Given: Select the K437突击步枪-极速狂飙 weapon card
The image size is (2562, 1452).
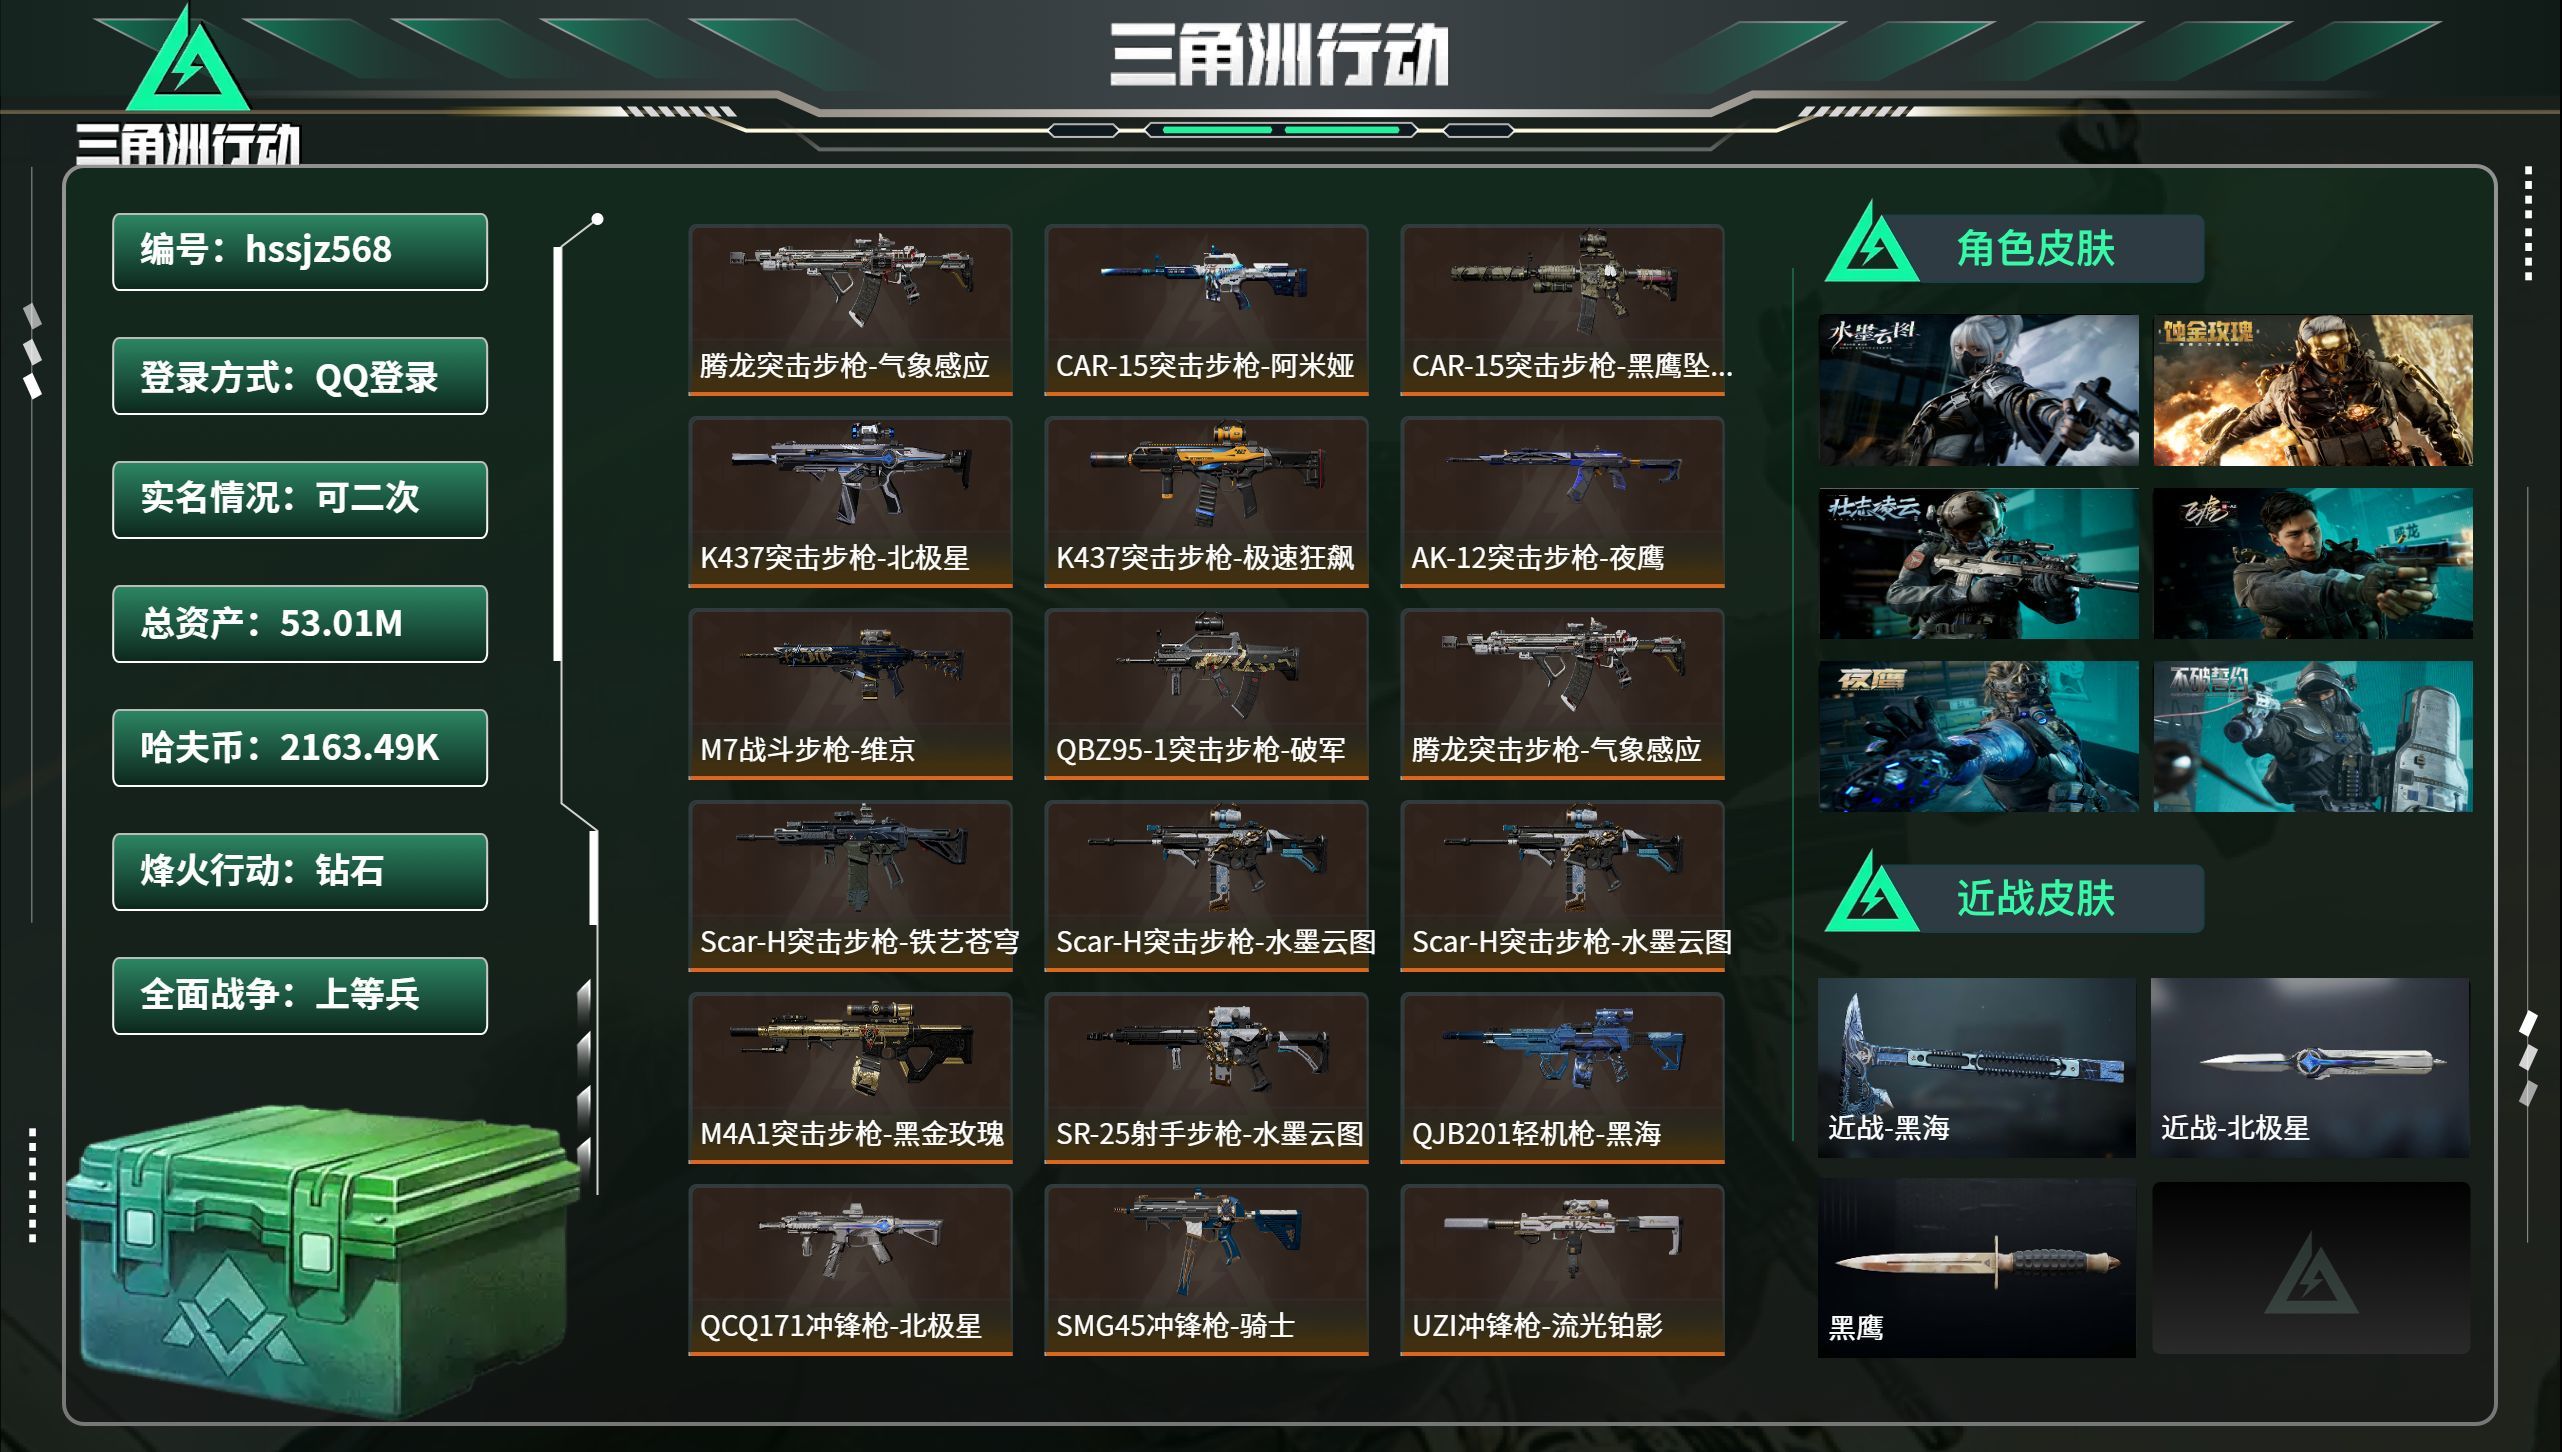Looking at the screenshot, I should (1206, 502).
